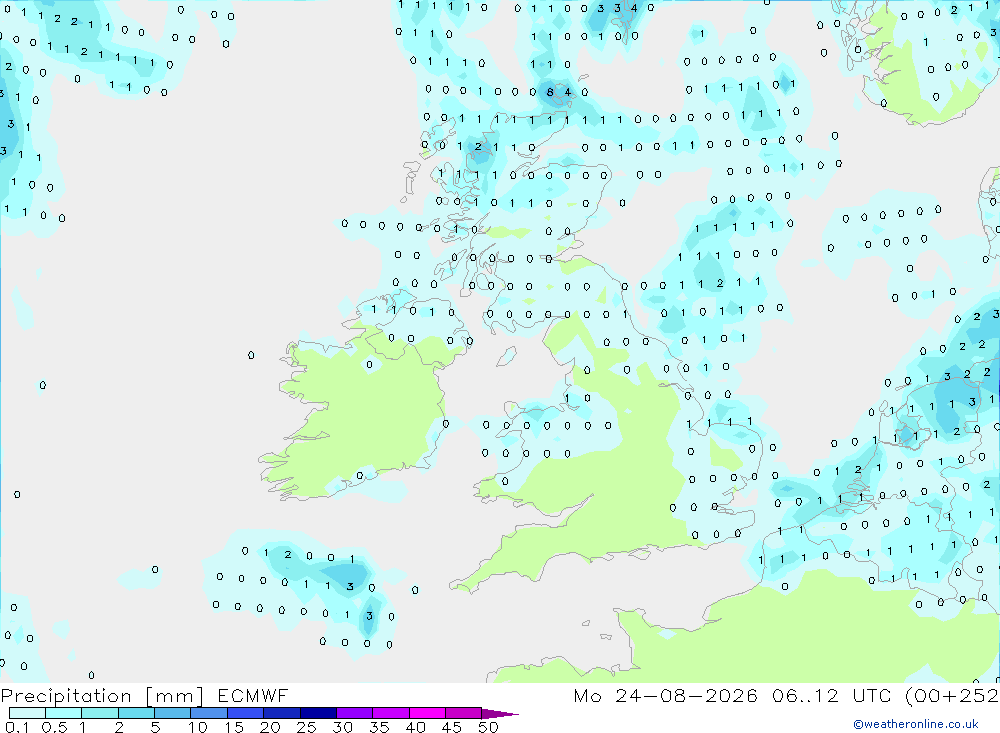Click the '(00+252' forecast offset text
This screenshot has height=733, width=1000.
tap(952, 695)
